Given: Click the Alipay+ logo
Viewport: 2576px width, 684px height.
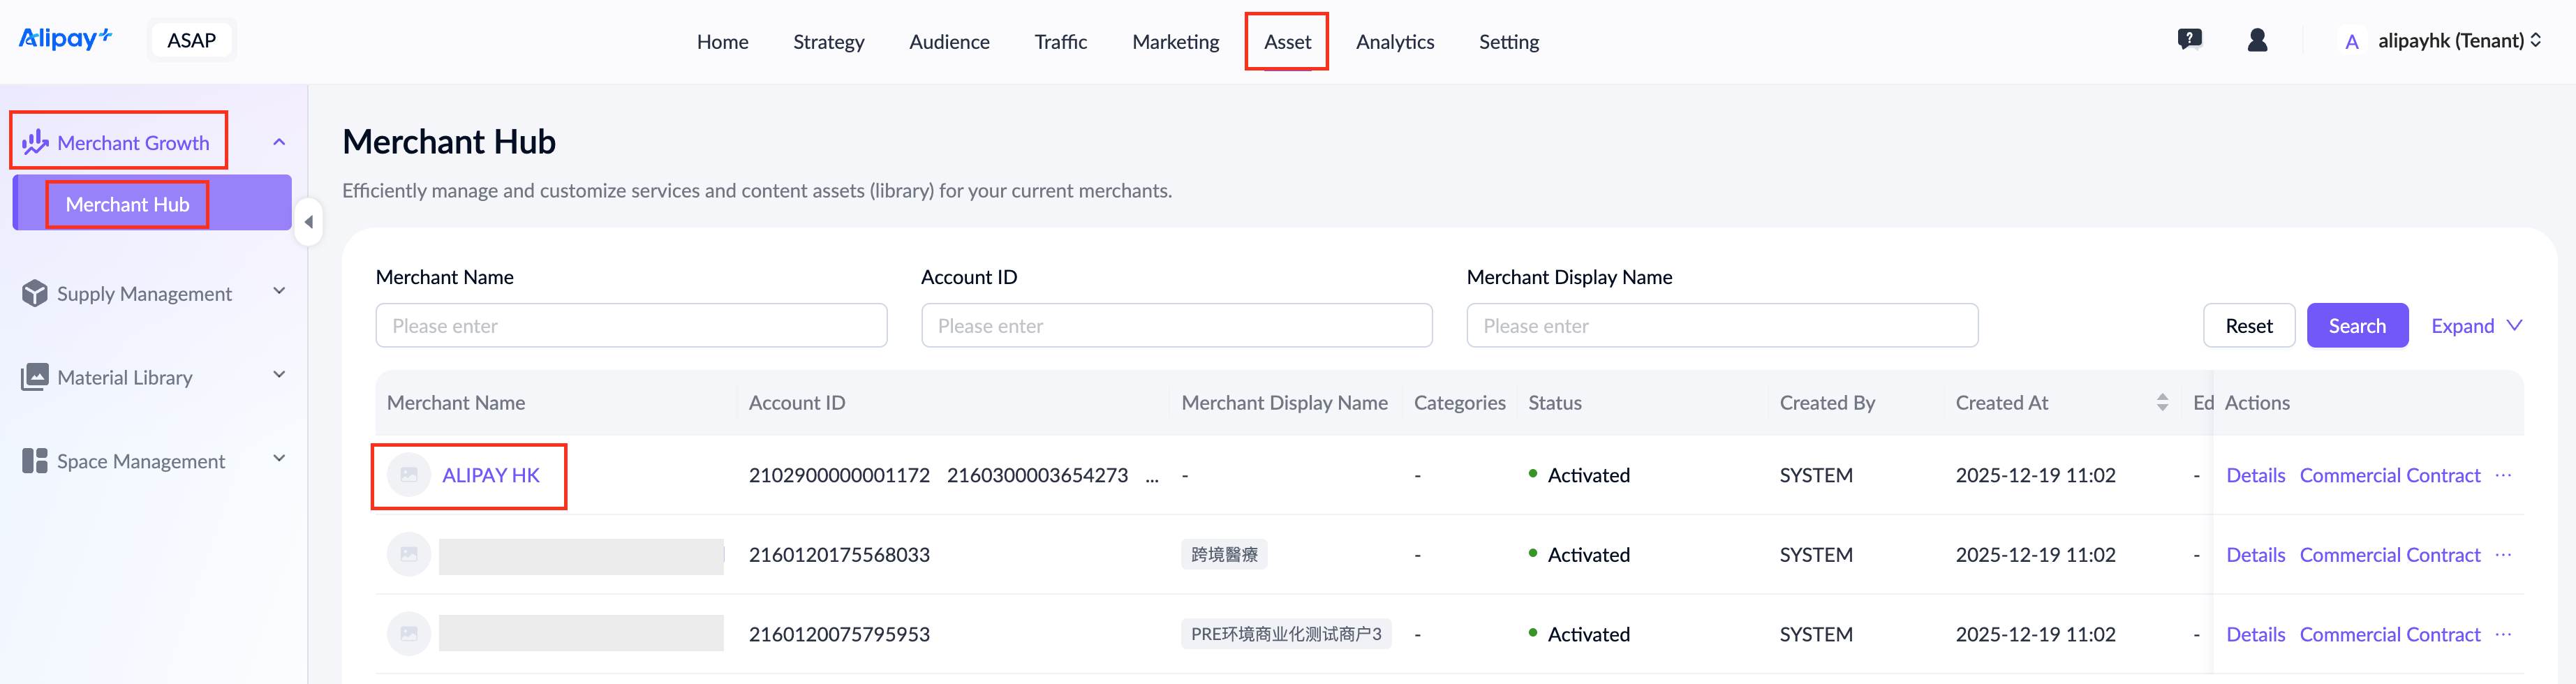Looking at the screenshot, I should click(65, 39).
